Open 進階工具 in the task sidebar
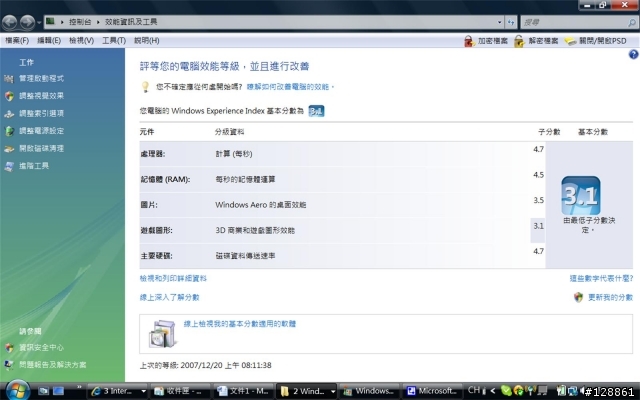 (x=34, y=166)
